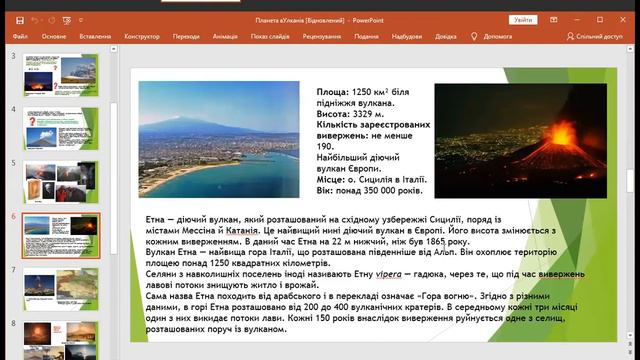Open the Довідка tab
The width and height of the screenshot is (640, 360).
click(x=445, y=36)
